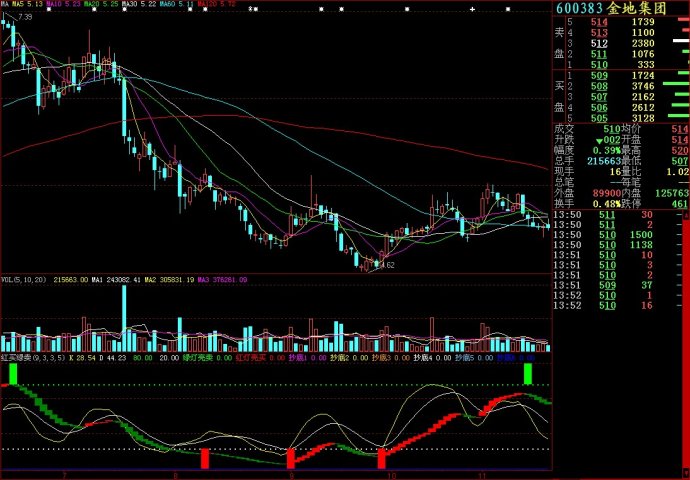Click the tick trade with volume 1138
Viewport: 690px width, 480px height.
pyautogui.click(x=642, y=245)
